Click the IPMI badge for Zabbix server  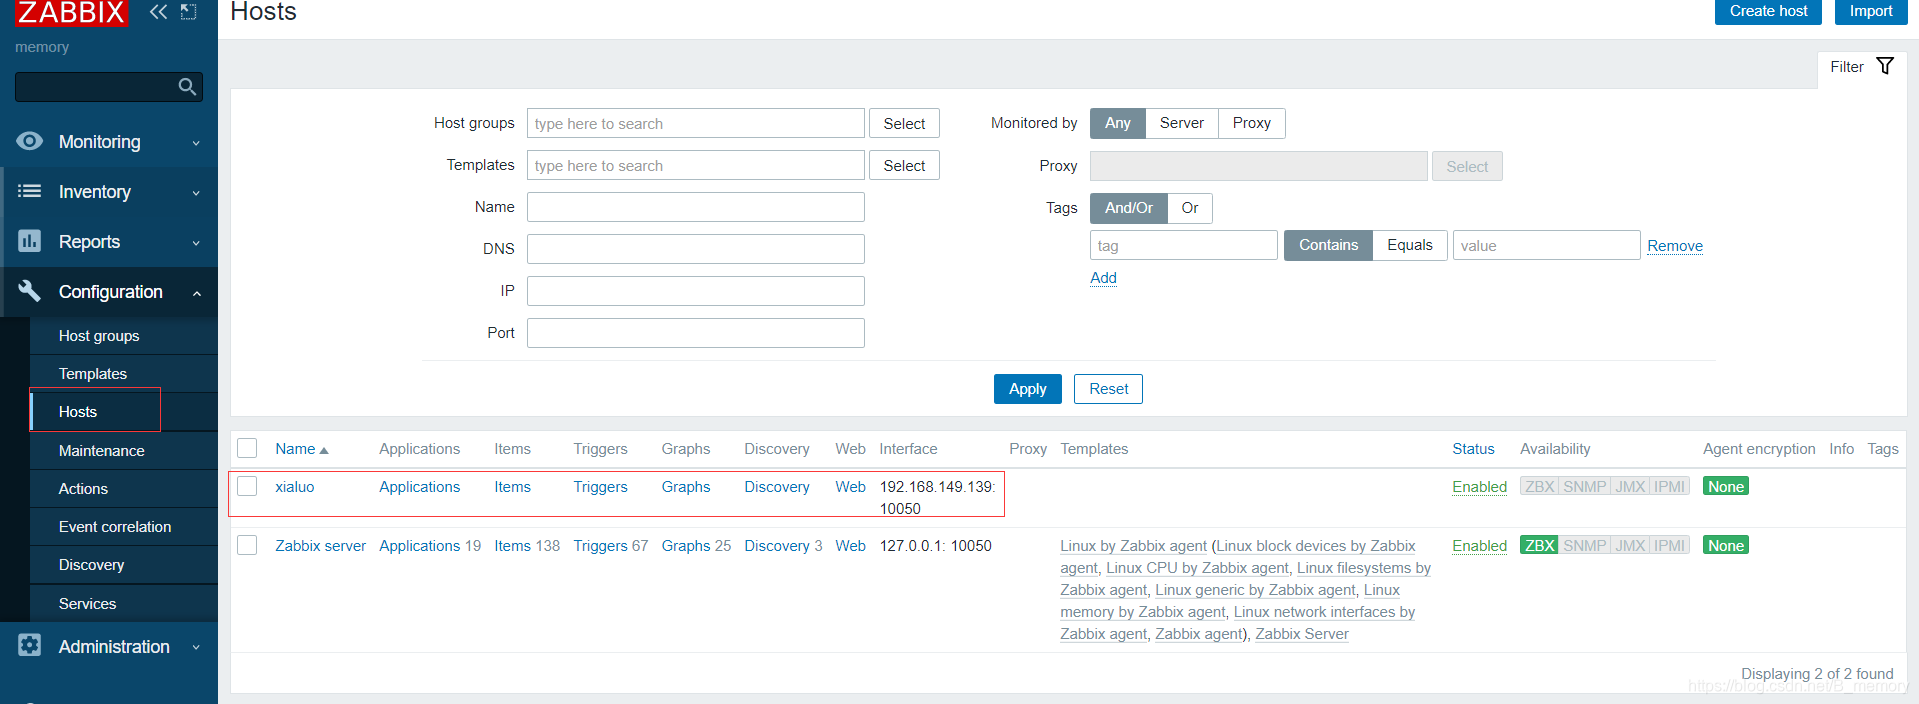pos(1669,546)
